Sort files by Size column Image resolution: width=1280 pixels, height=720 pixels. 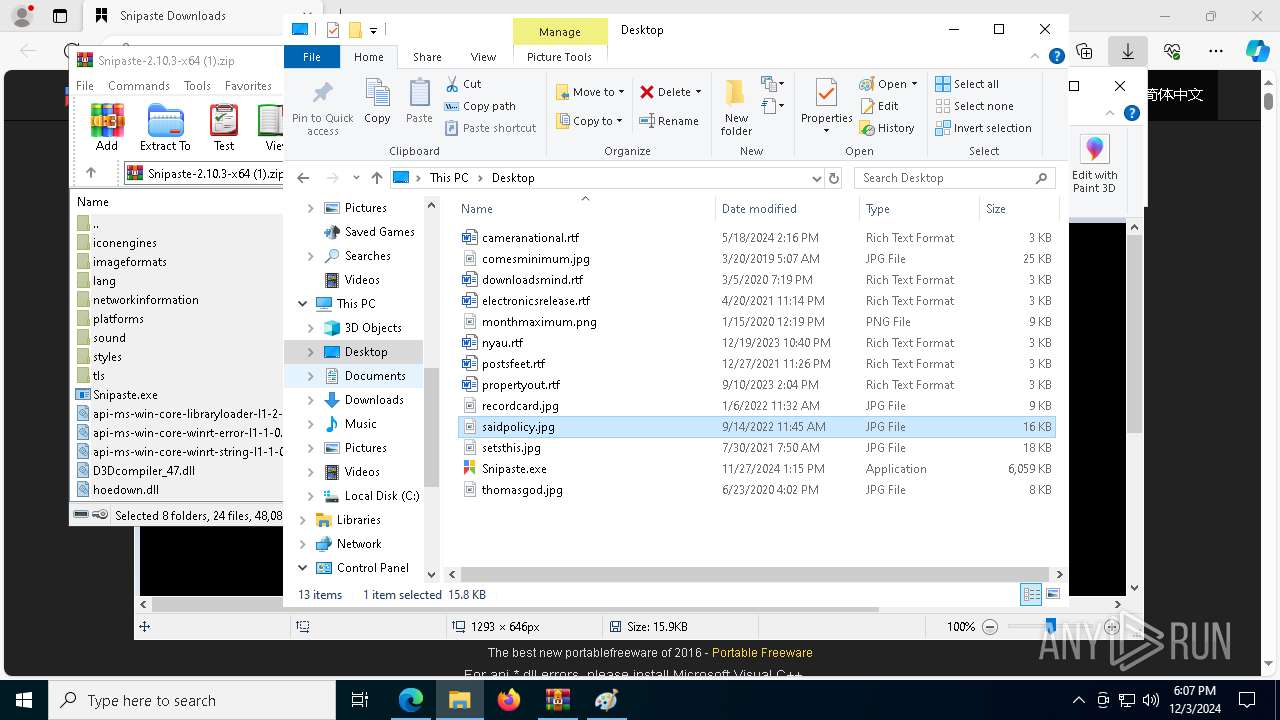pyautogui.click(x=1018, y=209)
